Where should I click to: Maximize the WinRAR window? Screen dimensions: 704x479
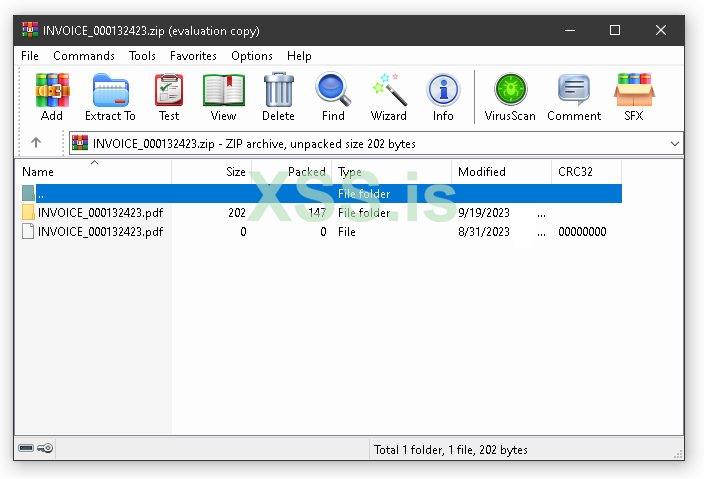coord(615,30)
